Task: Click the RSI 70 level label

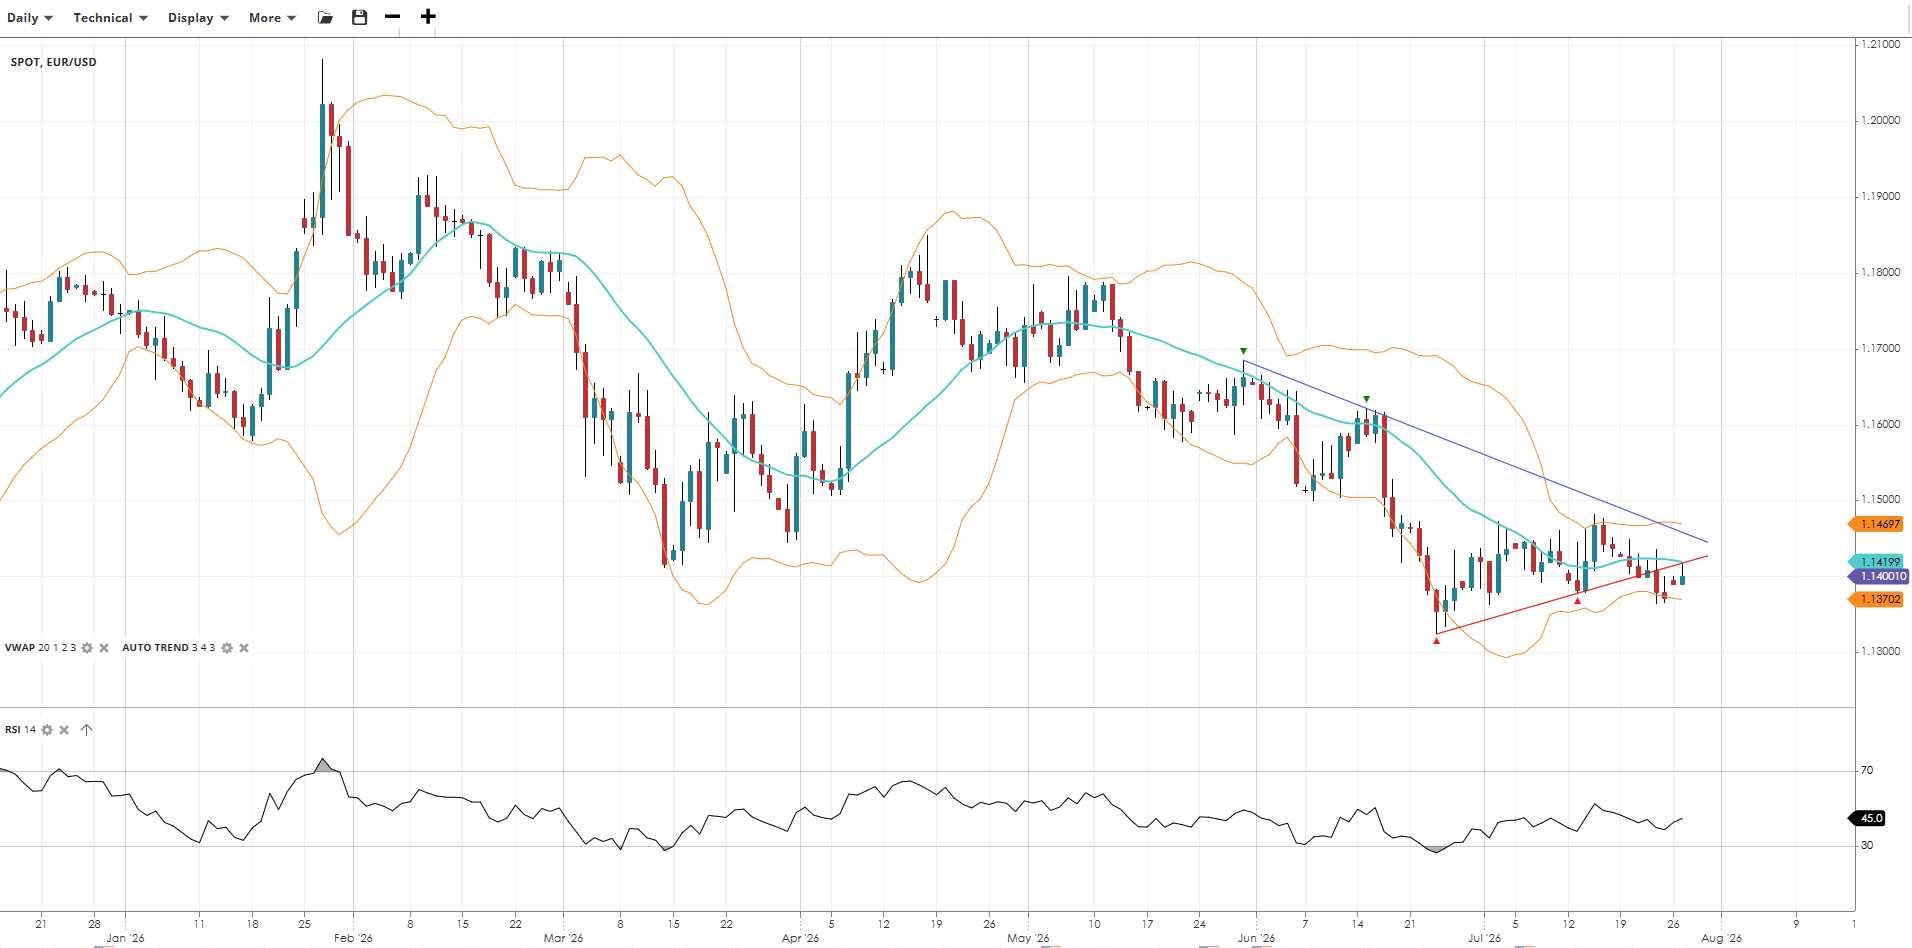Action: [x=1867, y=770]
